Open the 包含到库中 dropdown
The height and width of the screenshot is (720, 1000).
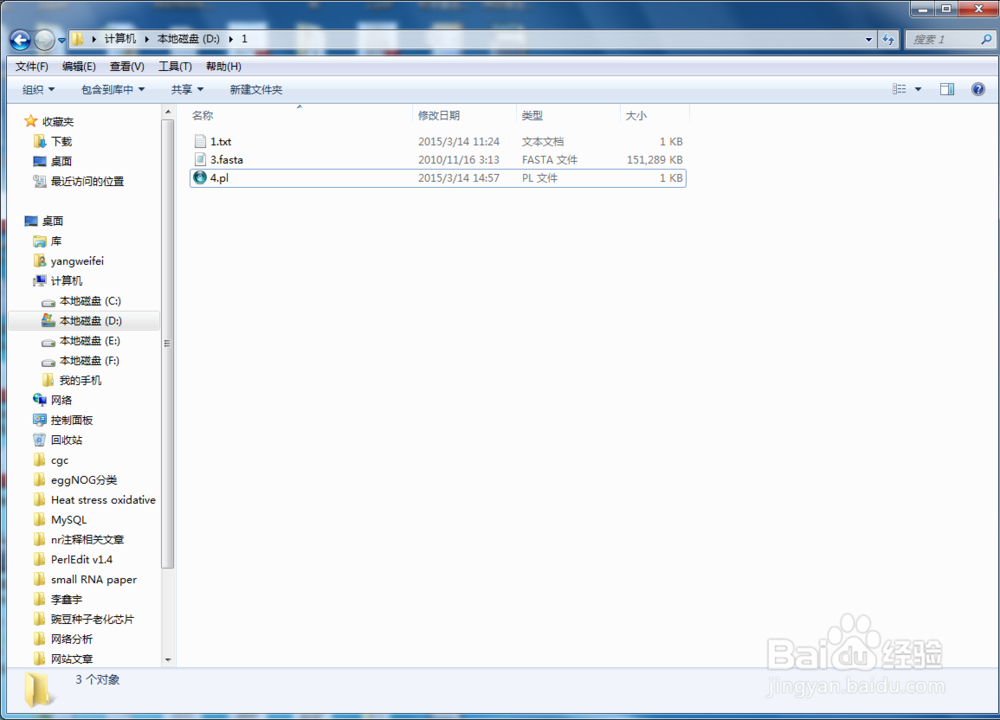pos(113,89)
